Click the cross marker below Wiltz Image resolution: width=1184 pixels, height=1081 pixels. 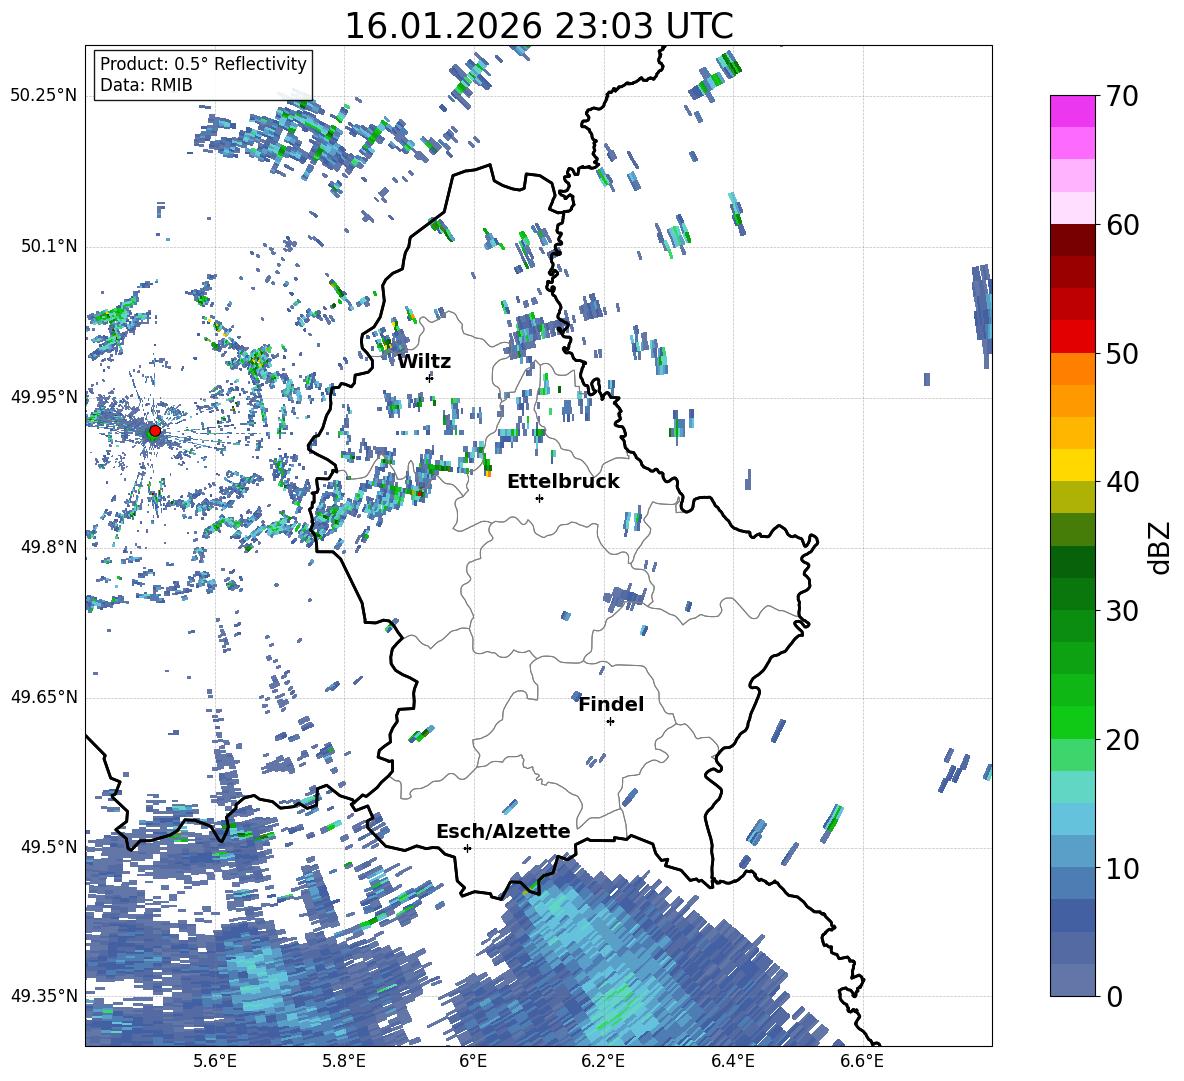click(430, 378)
